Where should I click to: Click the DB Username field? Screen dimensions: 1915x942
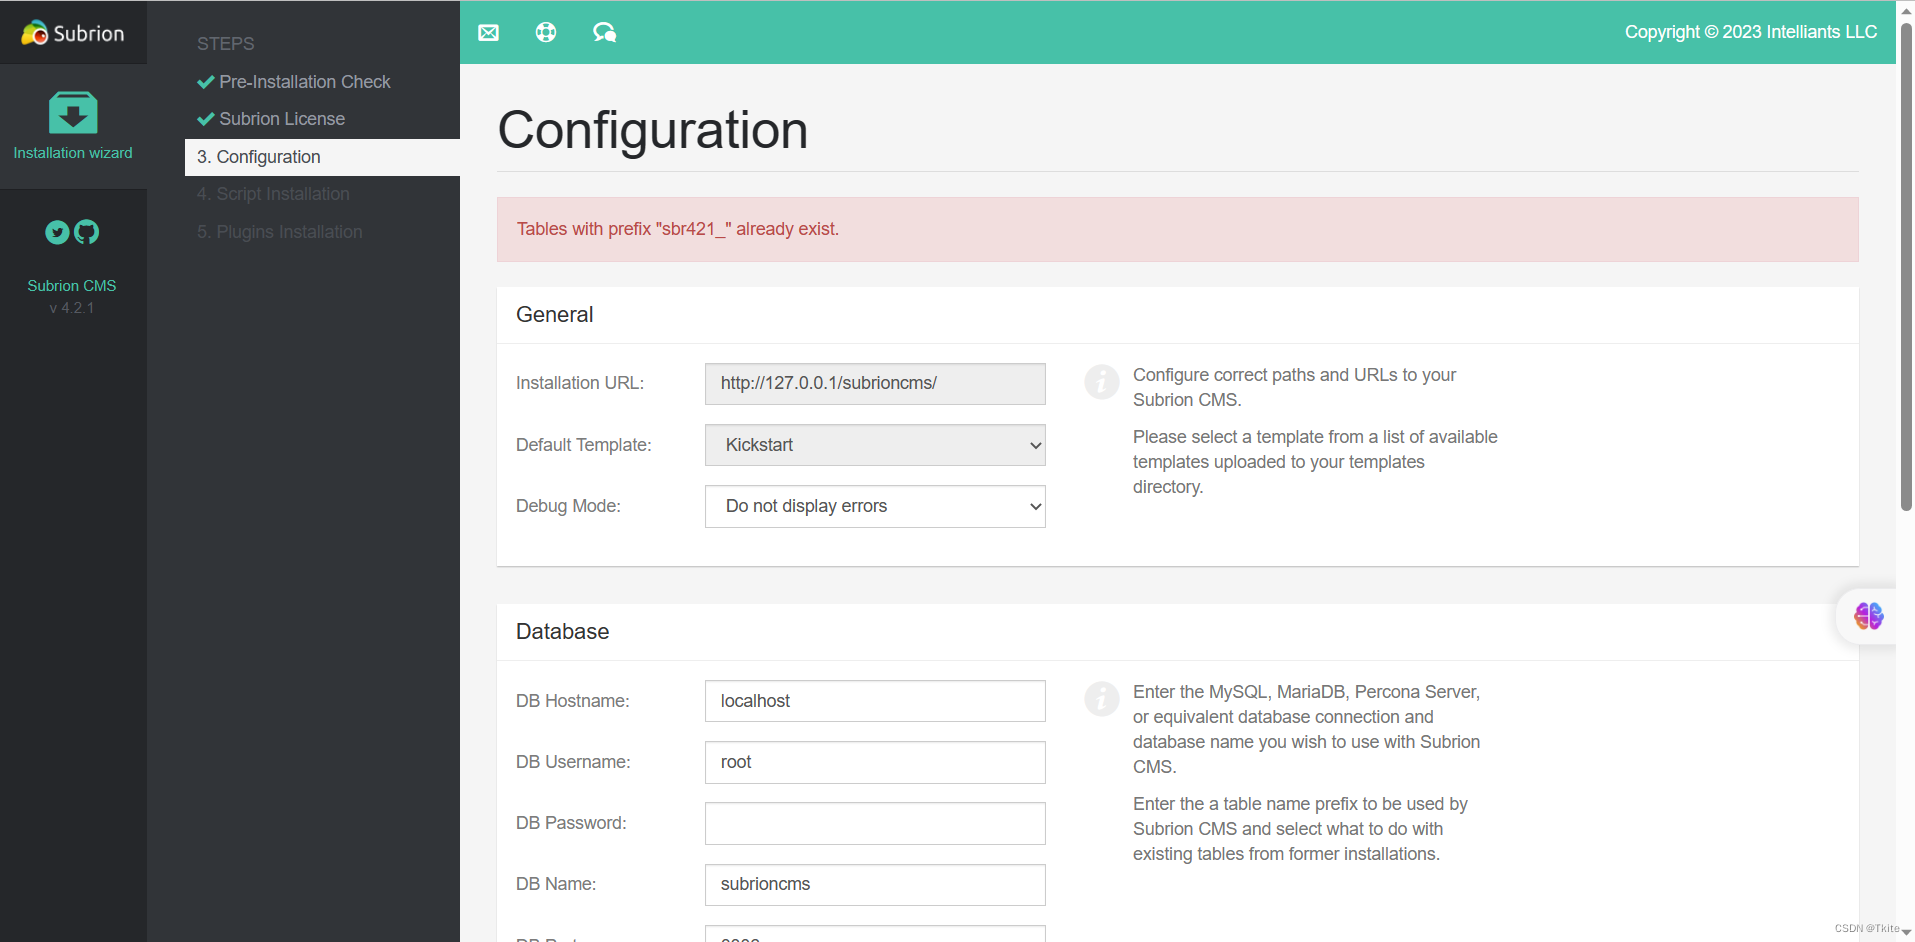point(875,762)
